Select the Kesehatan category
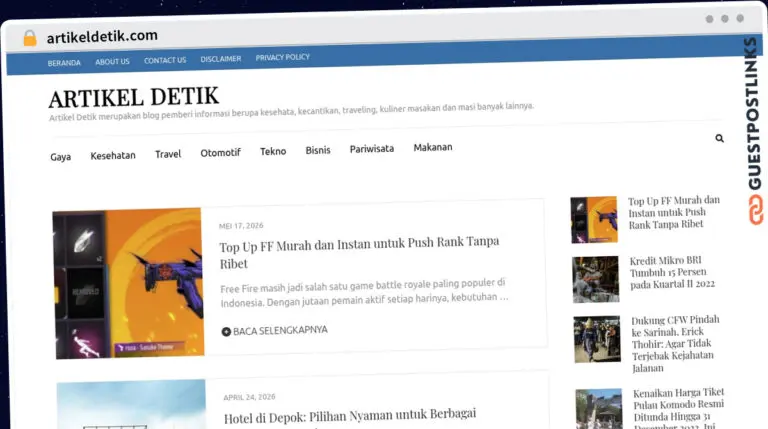 (113, 155)
